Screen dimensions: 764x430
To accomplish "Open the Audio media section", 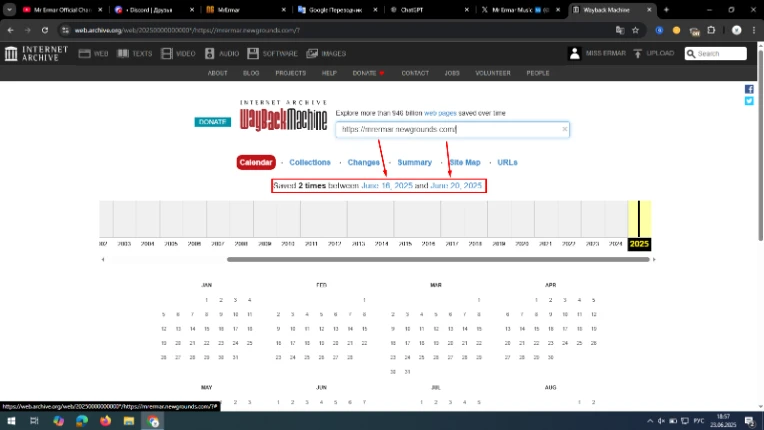I will 222,54.
